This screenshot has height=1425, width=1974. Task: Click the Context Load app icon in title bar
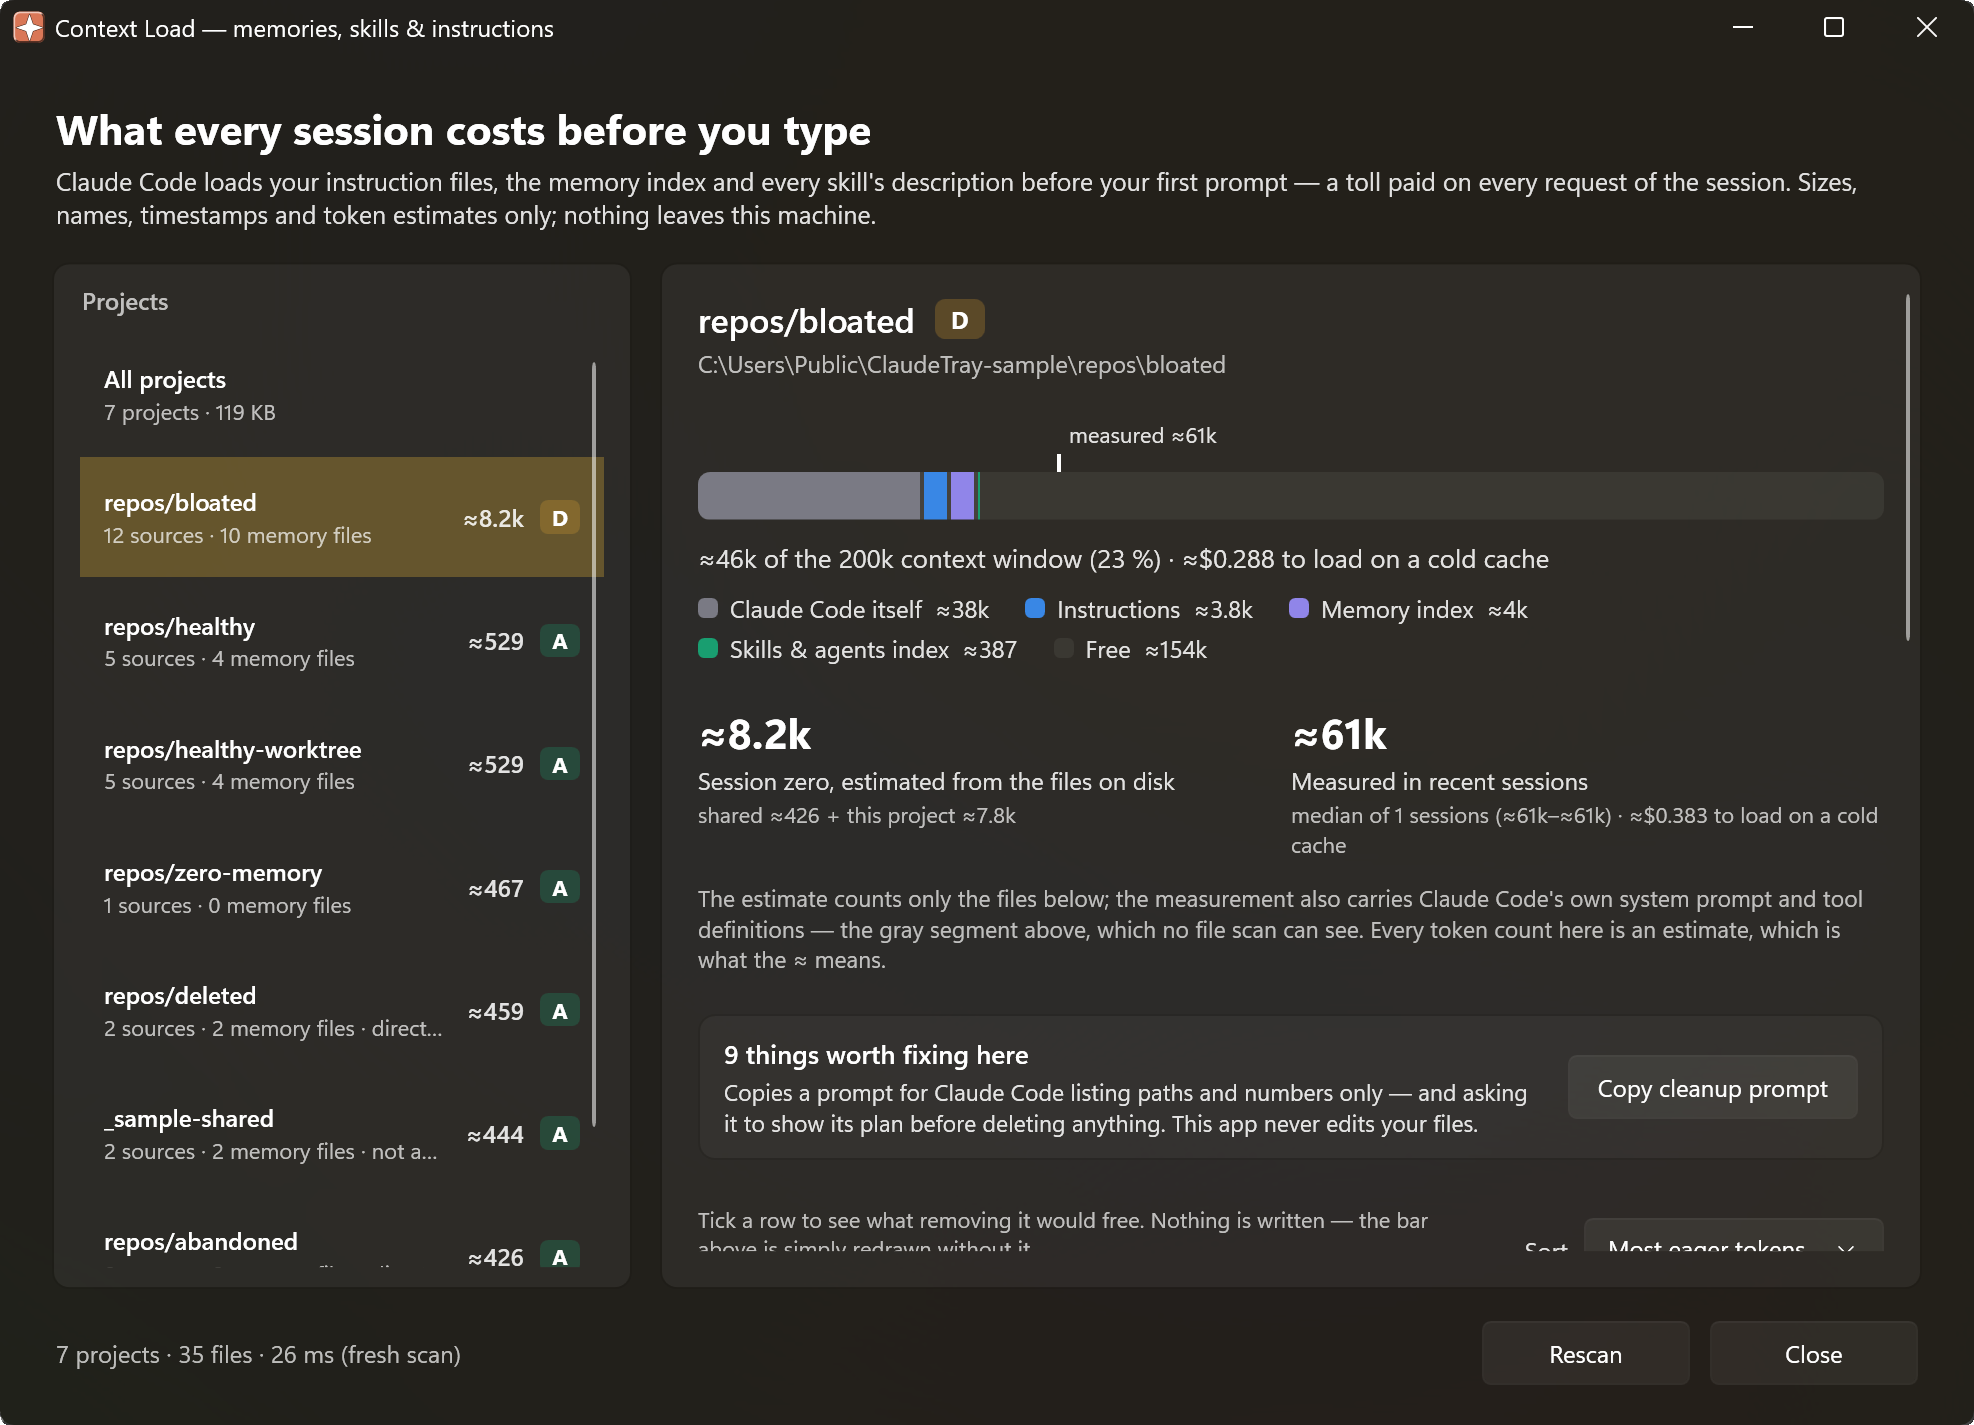(28, 28)
